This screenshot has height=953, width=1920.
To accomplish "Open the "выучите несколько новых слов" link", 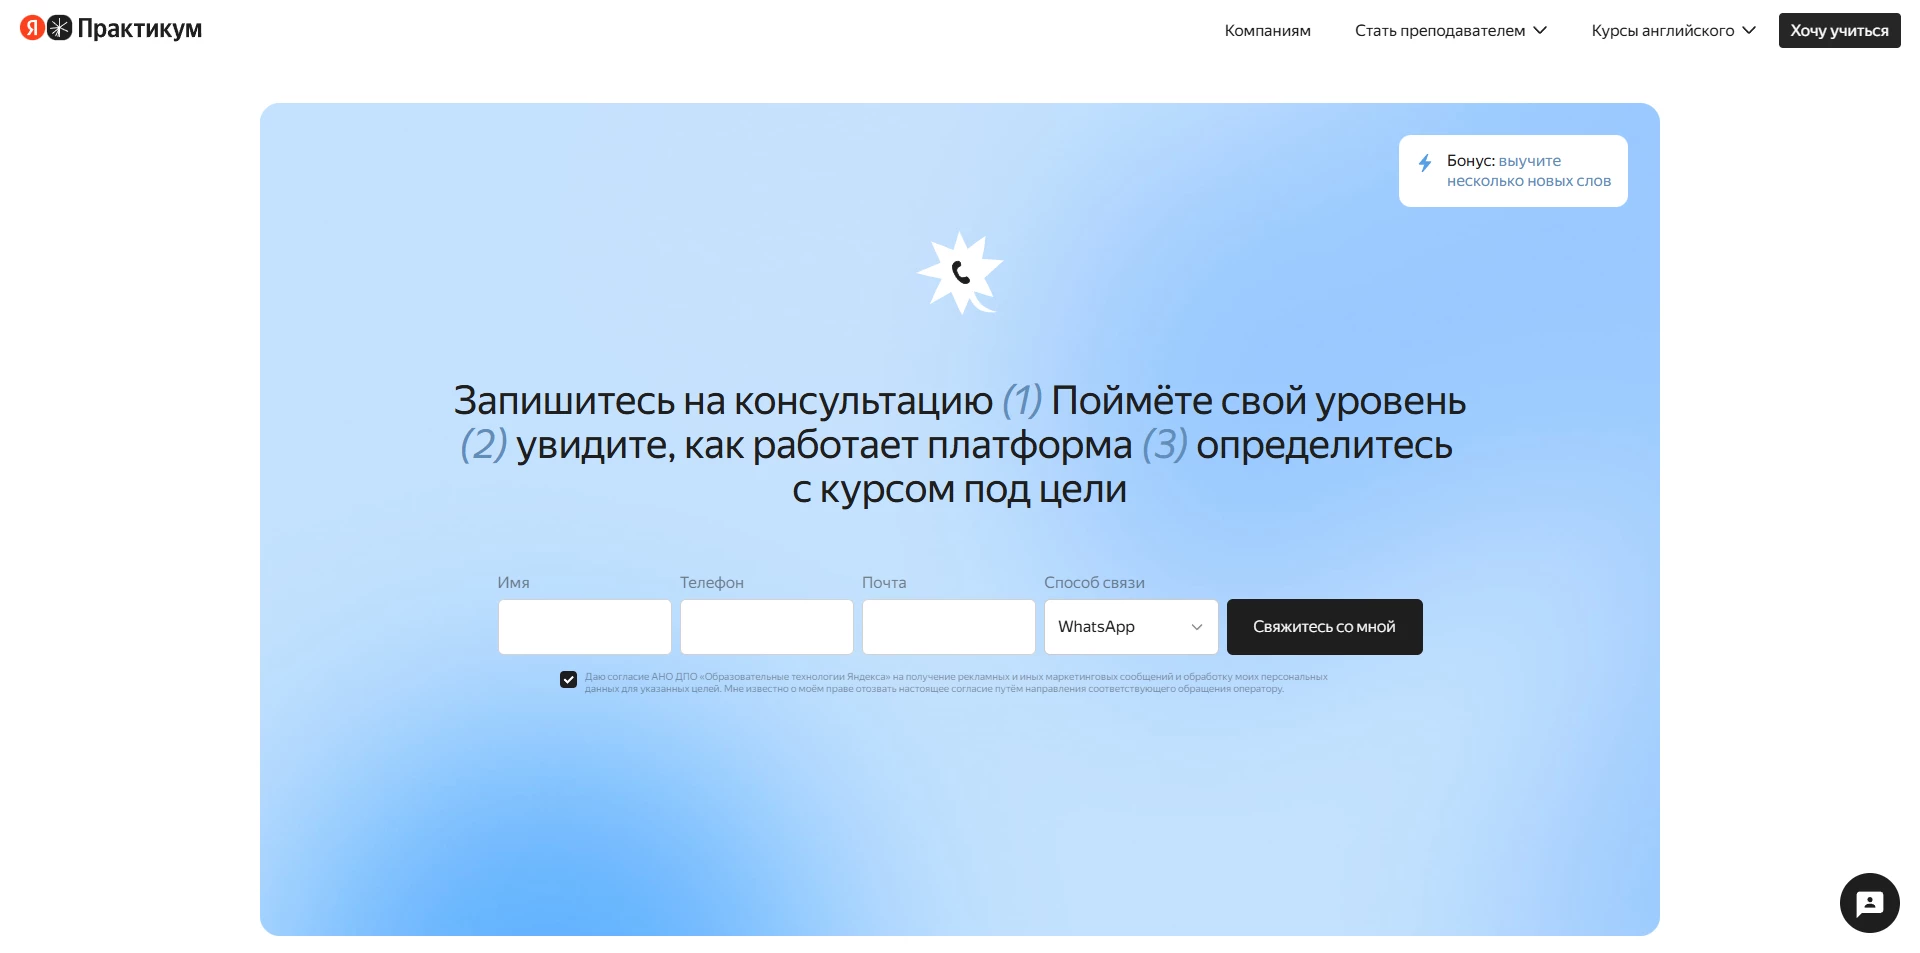I will point(1528,171).
